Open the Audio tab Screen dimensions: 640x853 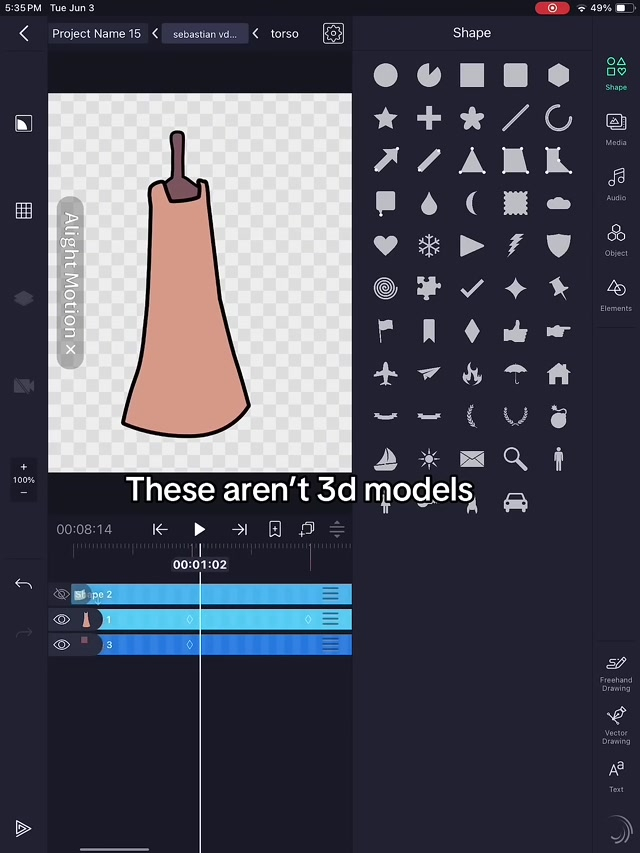[616, 184]
